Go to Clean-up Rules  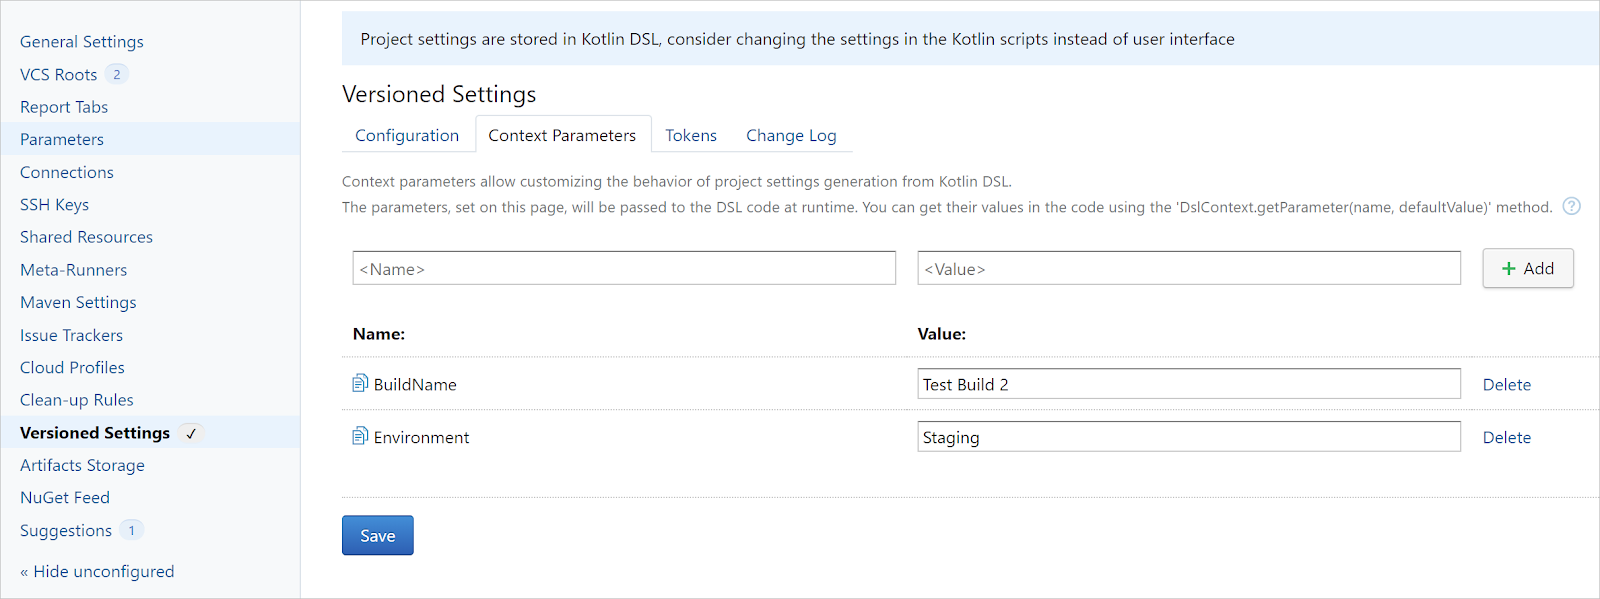pos(77,400)
